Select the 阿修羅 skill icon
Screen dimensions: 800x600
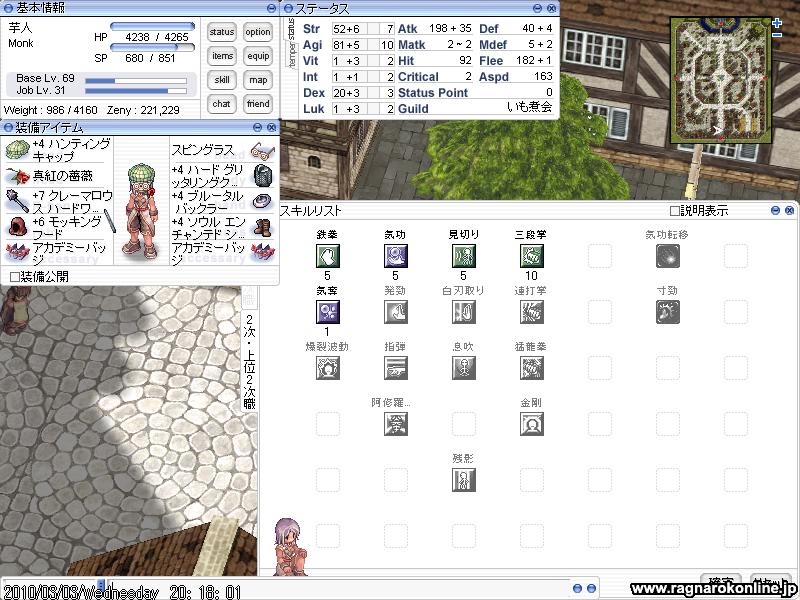395,424
